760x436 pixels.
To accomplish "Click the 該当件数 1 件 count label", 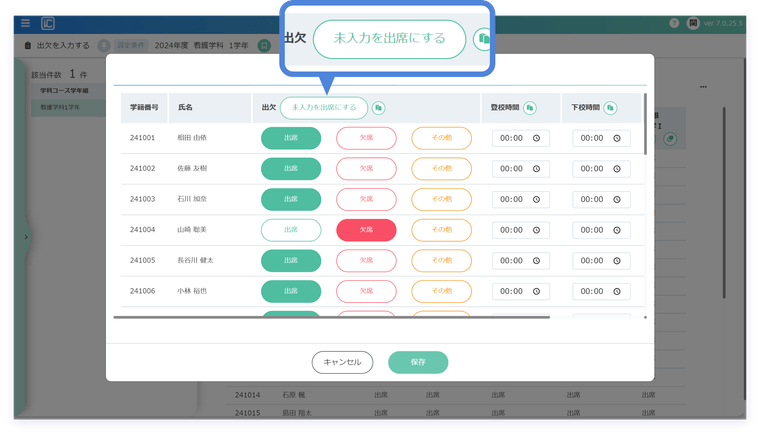I will [x=59, y=74].
